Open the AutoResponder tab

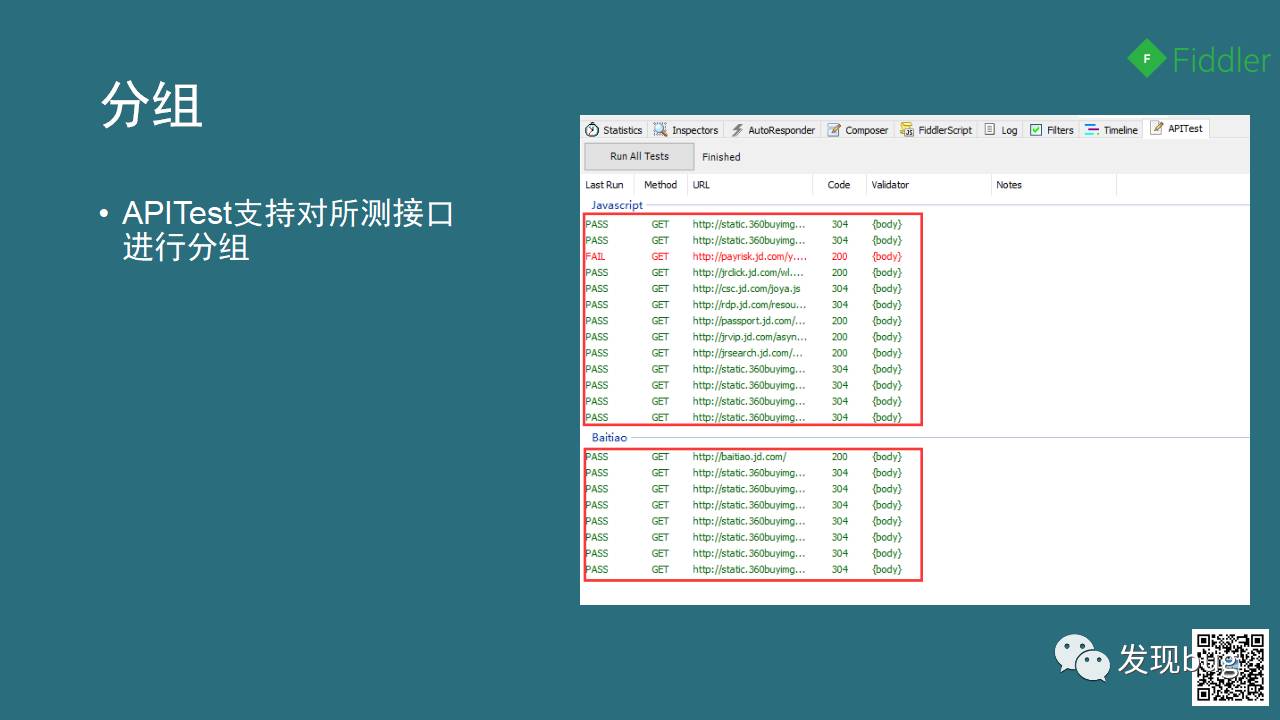[x=773, y=130]
